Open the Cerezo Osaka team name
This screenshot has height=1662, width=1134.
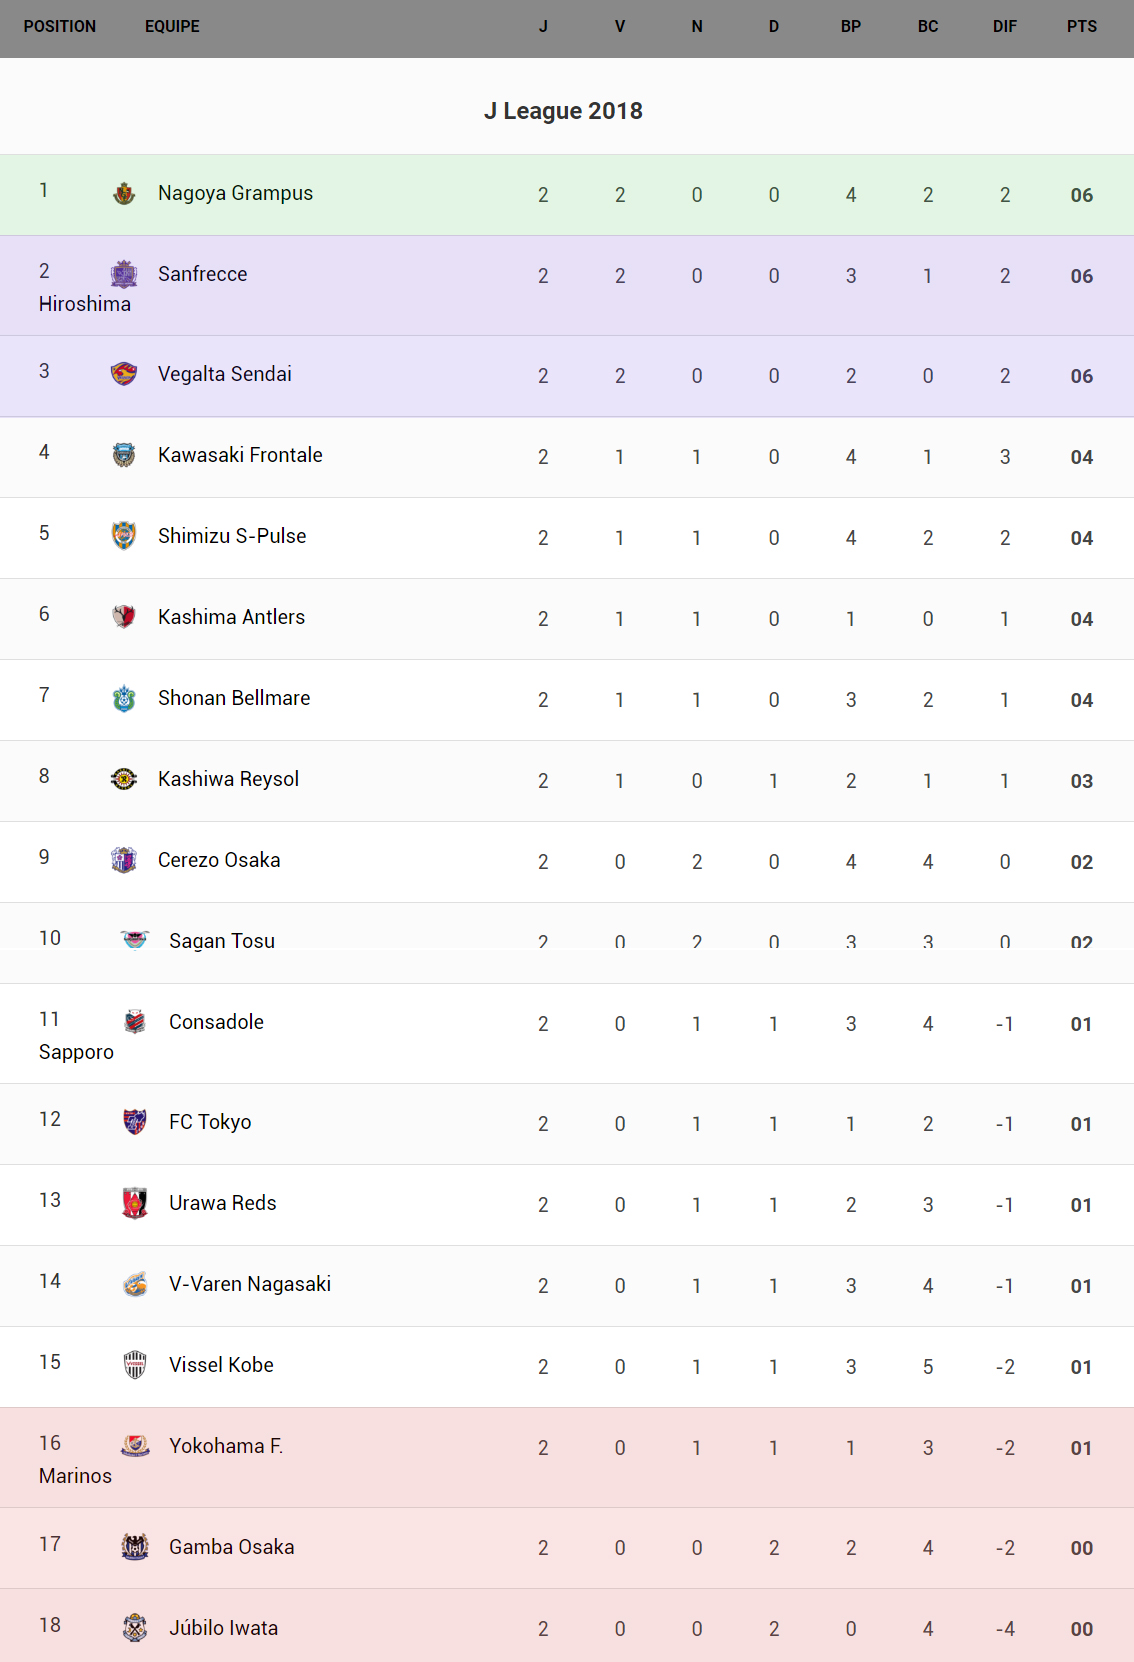tap(219, 860)
